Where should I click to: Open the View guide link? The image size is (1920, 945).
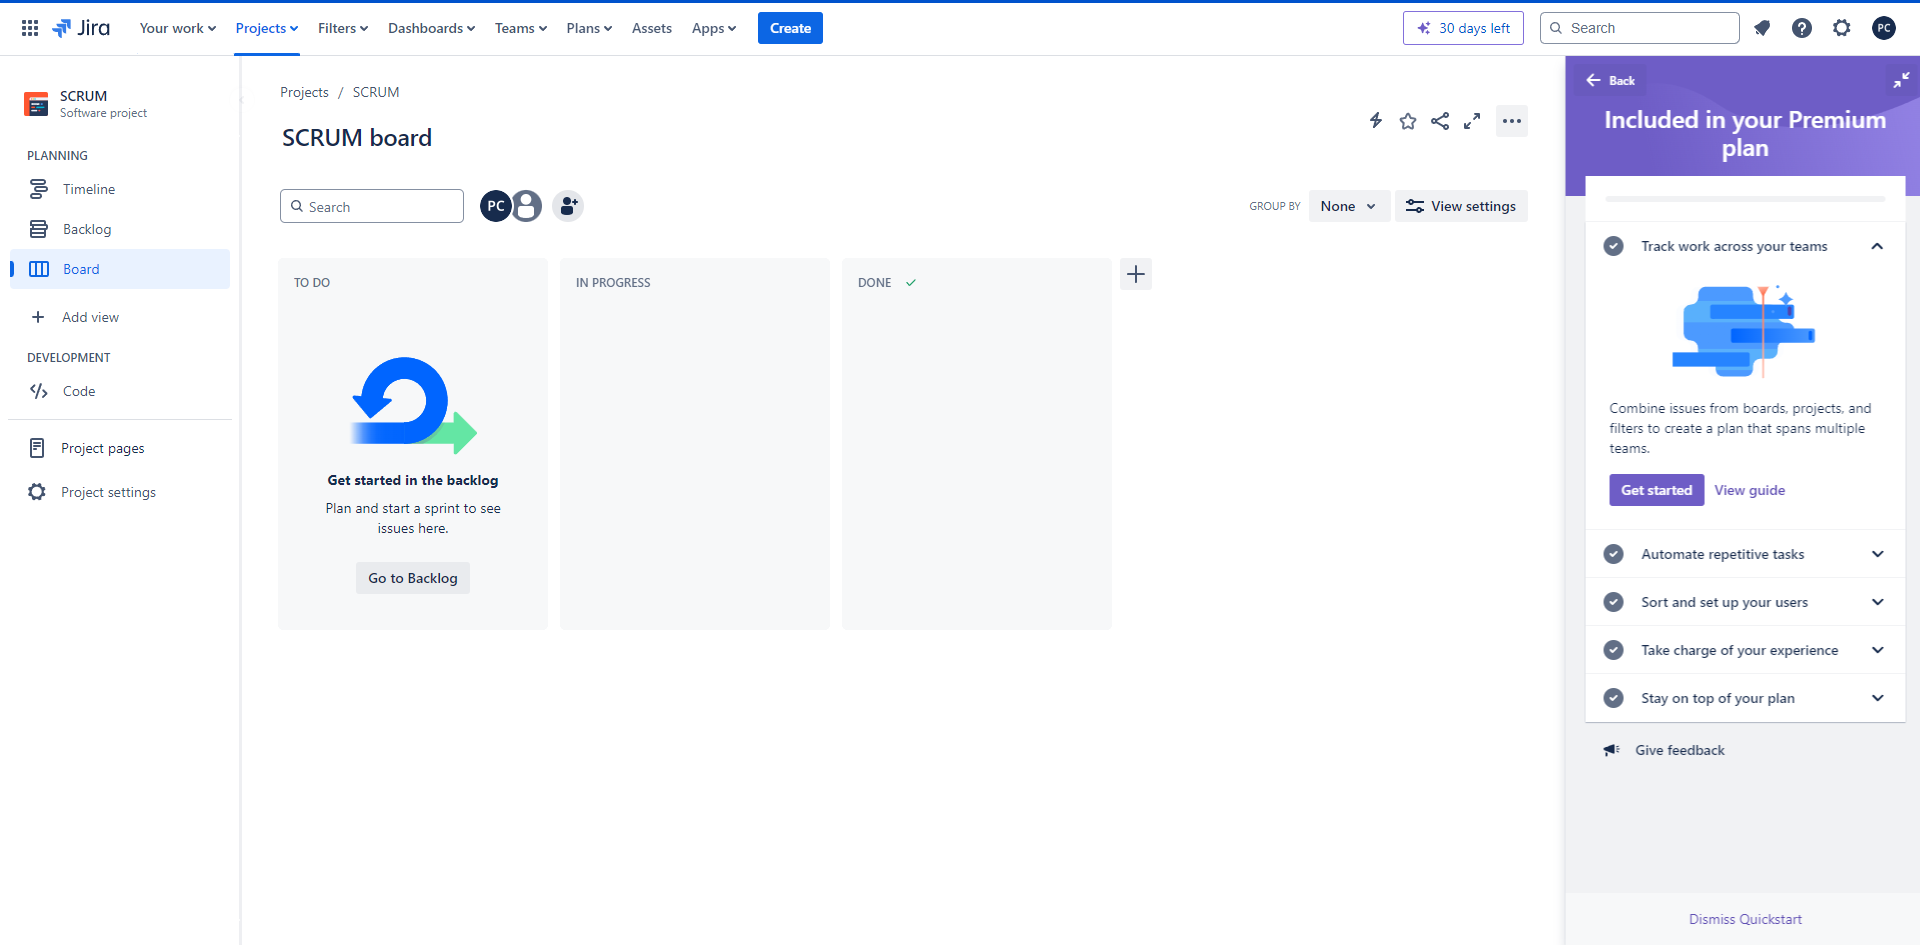pos(1750,490)
